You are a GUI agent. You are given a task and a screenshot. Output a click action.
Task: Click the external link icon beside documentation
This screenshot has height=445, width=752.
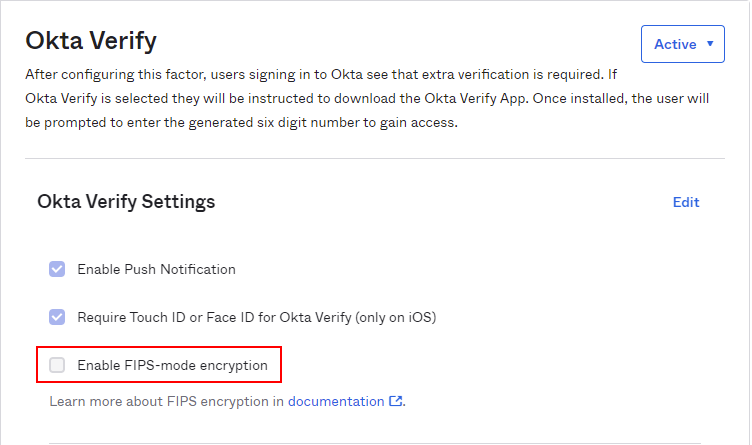395,401
